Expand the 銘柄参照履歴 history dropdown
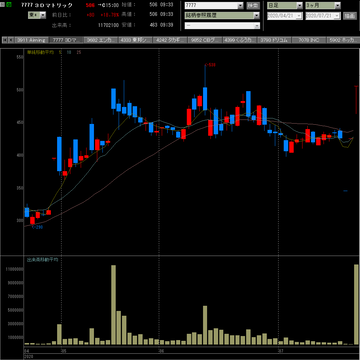The width and height of the screenshot is (360, 360). (x=222, y=15)
